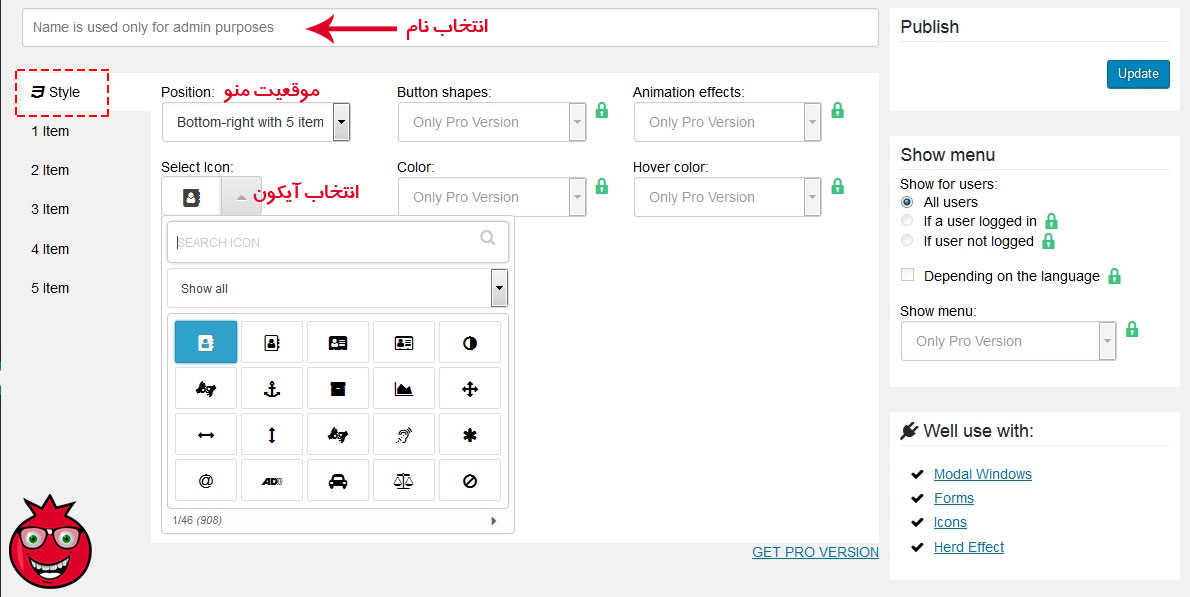This screenshot has height=597, width=1190.
Task: Choose the audio description (AD) icon
Action: pyautogui.click(x=271, y=479)
